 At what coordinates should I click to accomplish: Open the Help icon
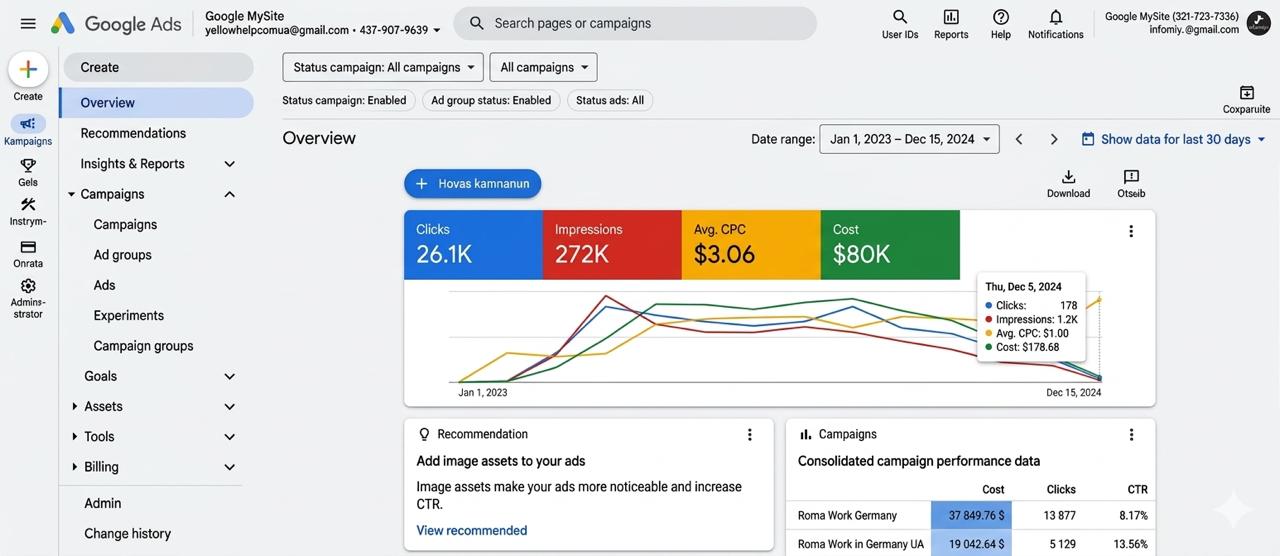1001,17
